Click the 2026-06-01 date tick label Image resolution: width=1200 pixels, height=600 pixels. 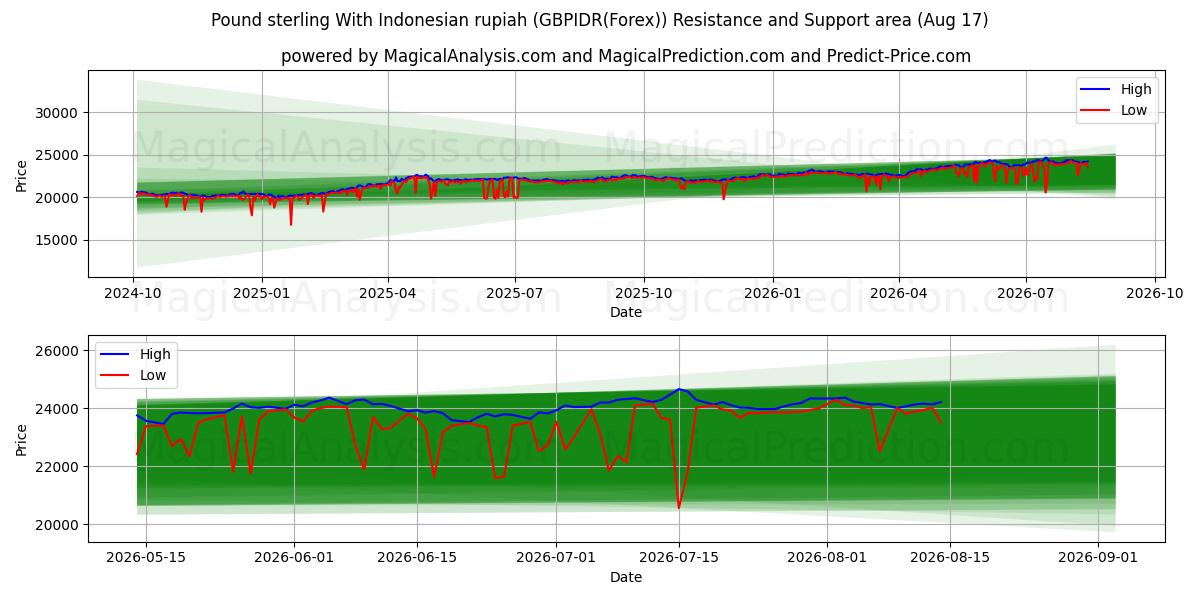[294, 559]
